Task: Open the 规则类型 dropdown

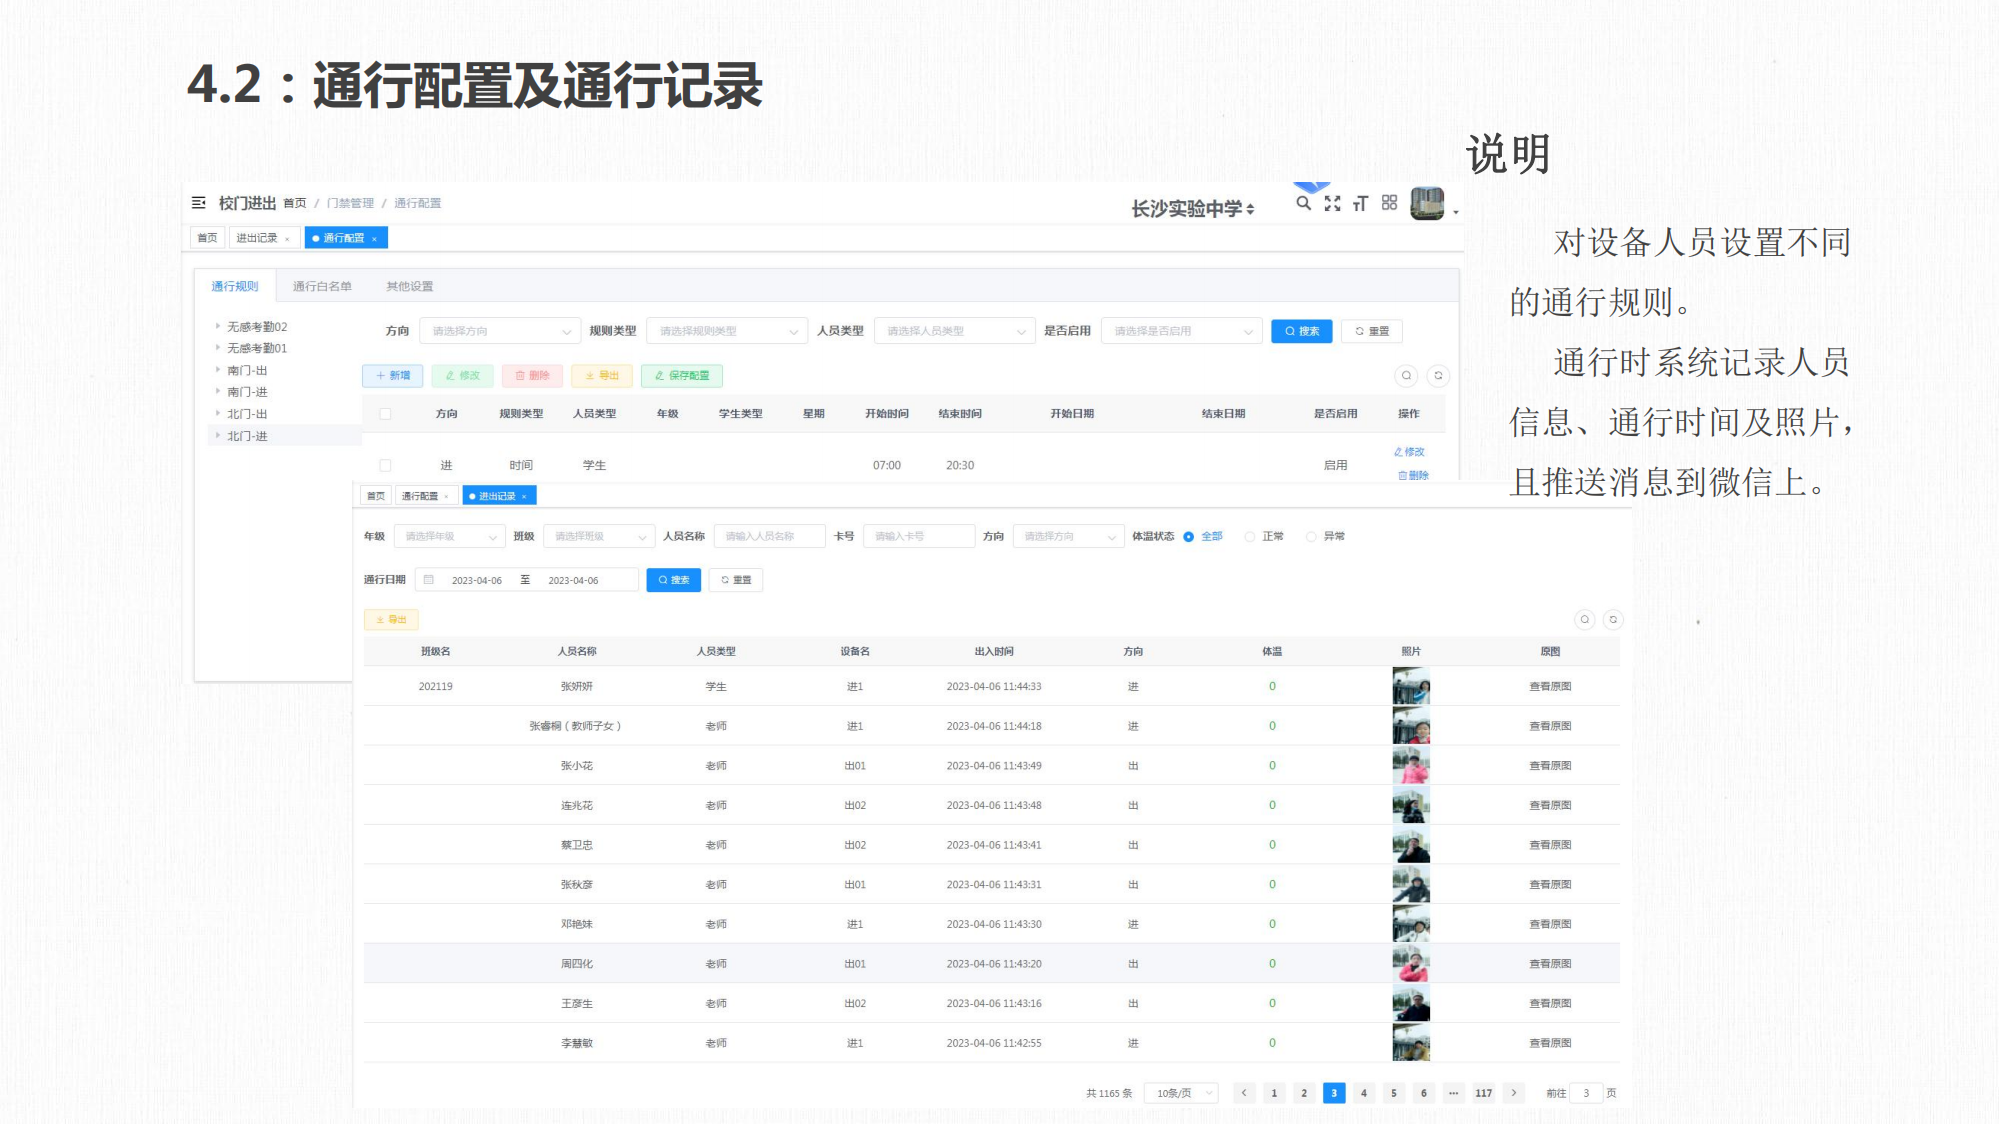Action: coord(727,331)
